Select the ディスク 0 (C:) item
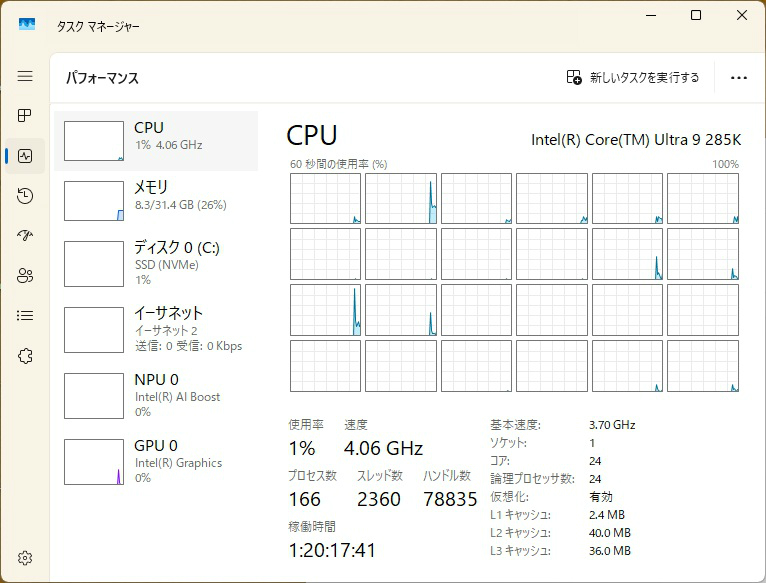Viewport: 766px width, 583px height. [156, 263]
